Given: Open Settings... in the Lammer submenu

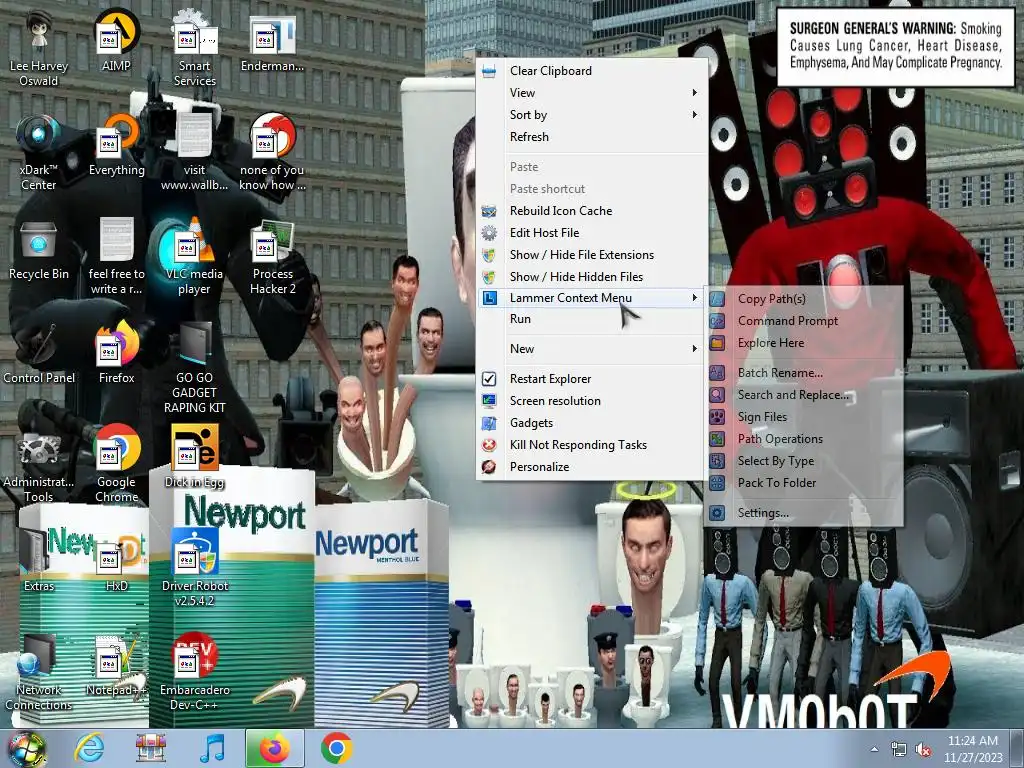Looking at the screenshot, I should pyautogui.click(x=804, y=513).
